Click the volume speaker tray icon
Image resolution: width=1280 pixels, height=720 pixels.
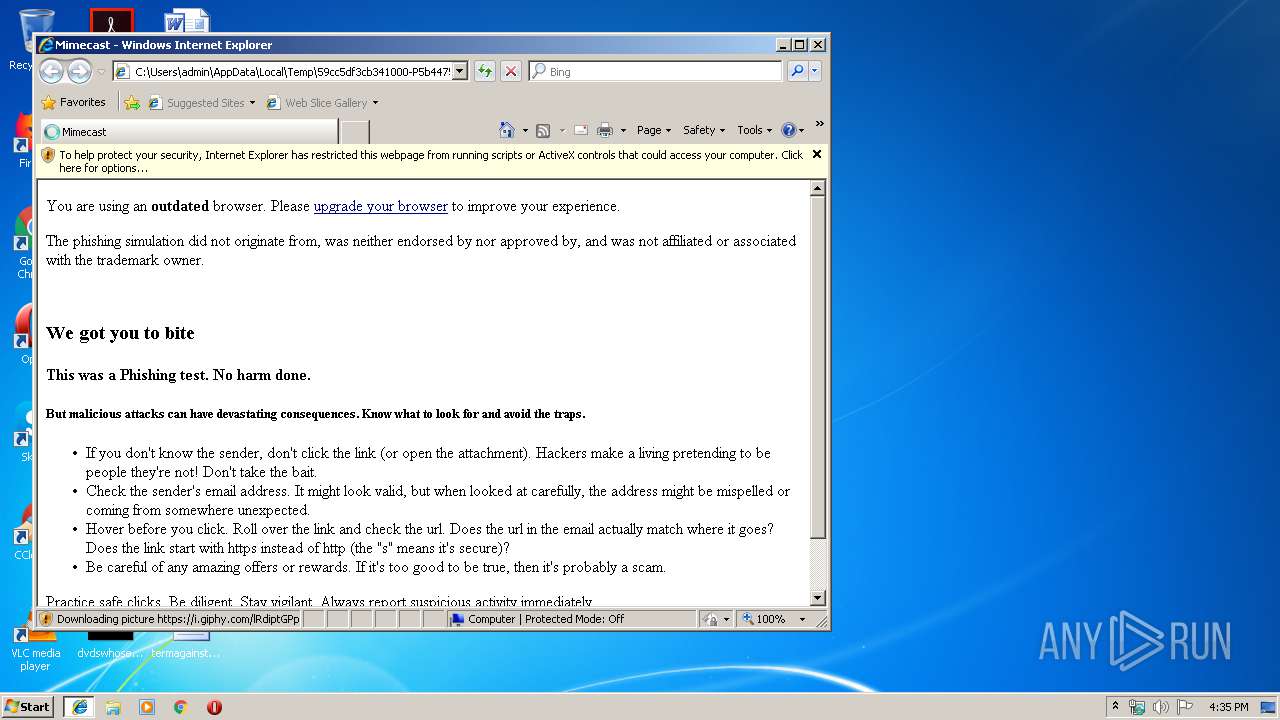pos(1161,707)
